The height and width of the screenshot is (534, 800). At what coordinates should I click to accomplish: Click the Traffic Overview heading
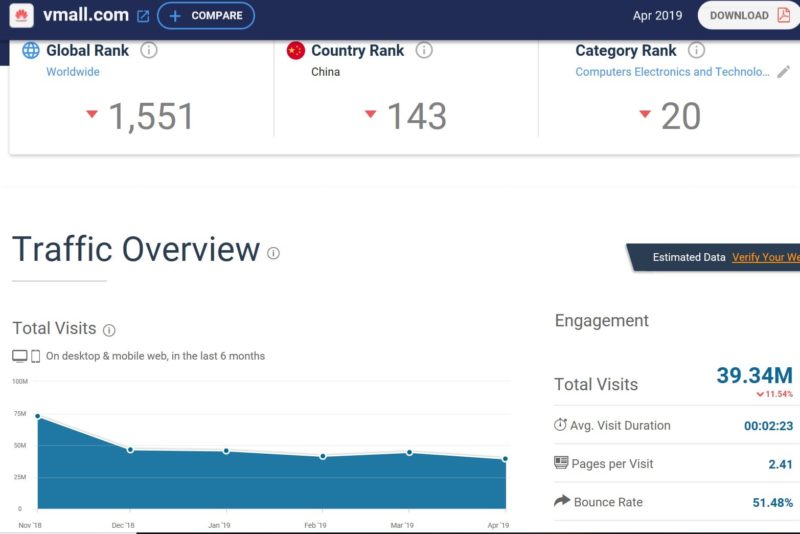pos(136,249)
